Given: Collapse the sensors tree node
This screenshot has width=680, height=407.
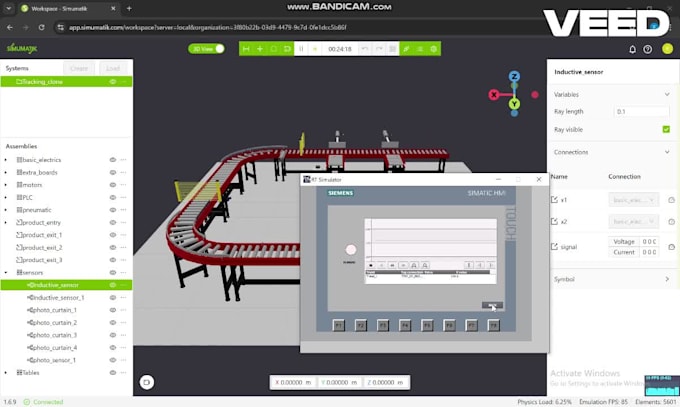Looking at the screenshot, I should tap(6, 272).
